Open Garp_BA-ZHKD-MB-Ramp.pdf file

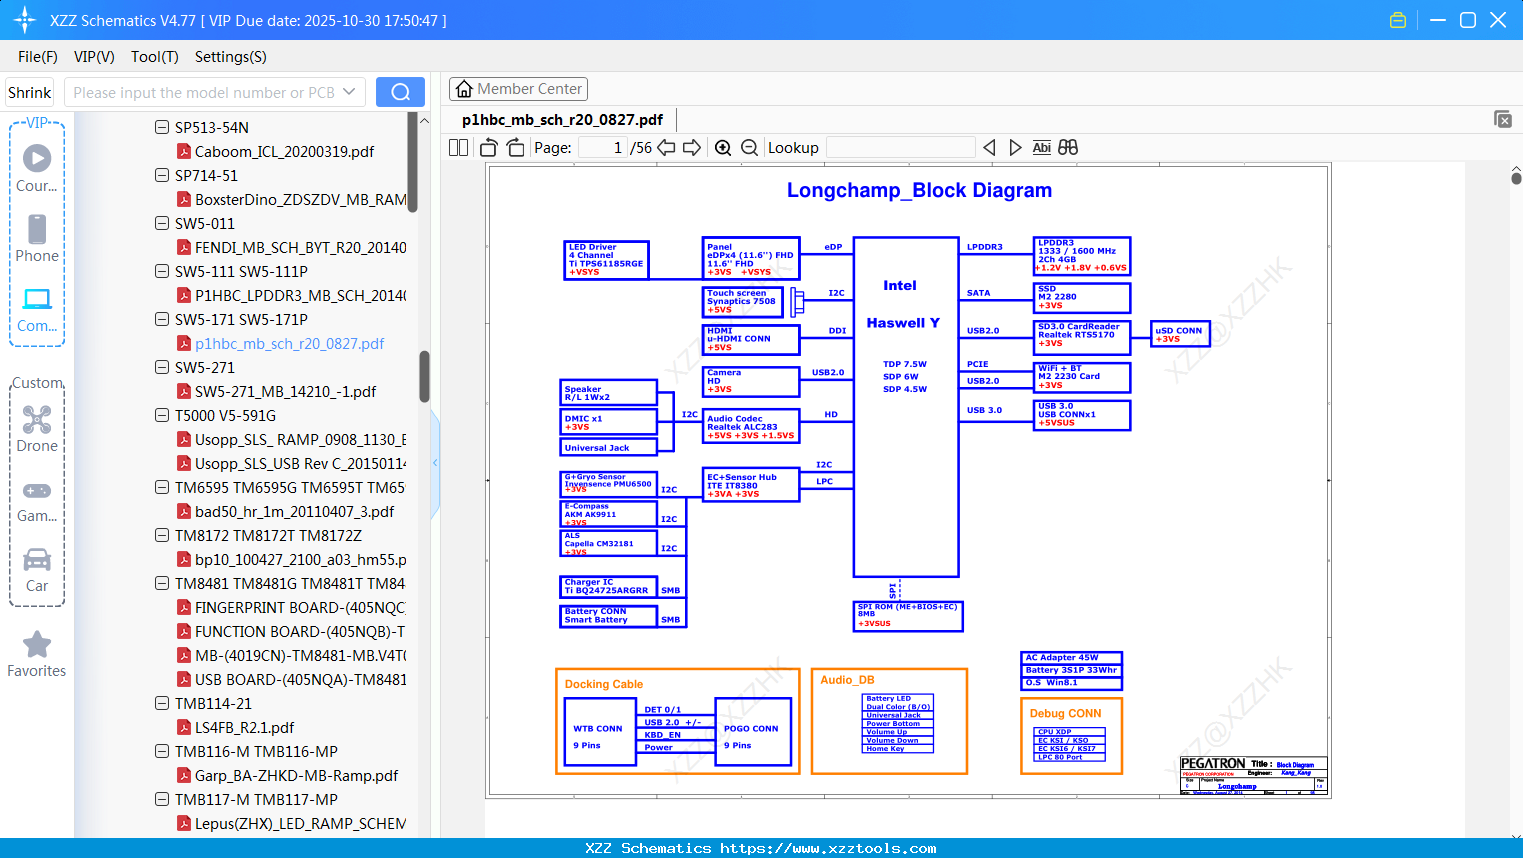click(296, 775)
